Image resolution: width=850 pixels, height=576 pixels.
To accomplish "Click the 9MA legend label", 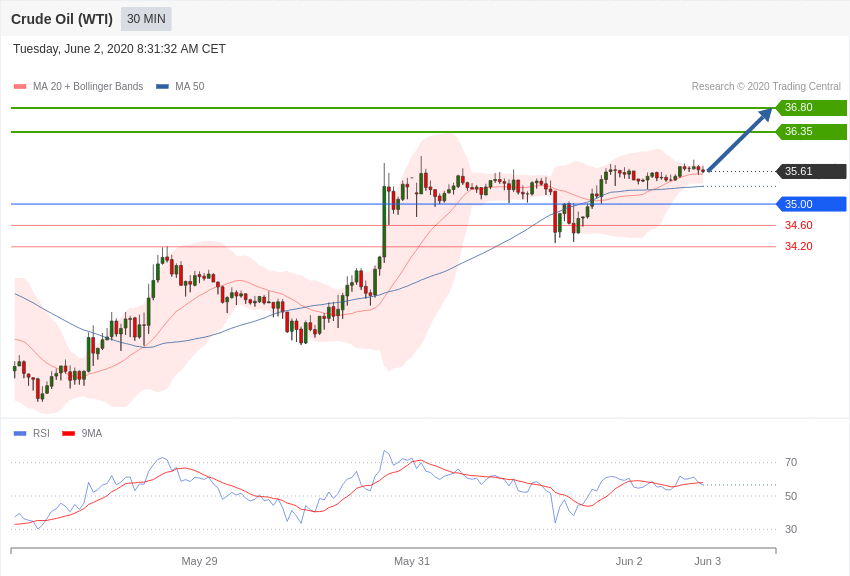I will pyautogui.click(x=92, y=433).
